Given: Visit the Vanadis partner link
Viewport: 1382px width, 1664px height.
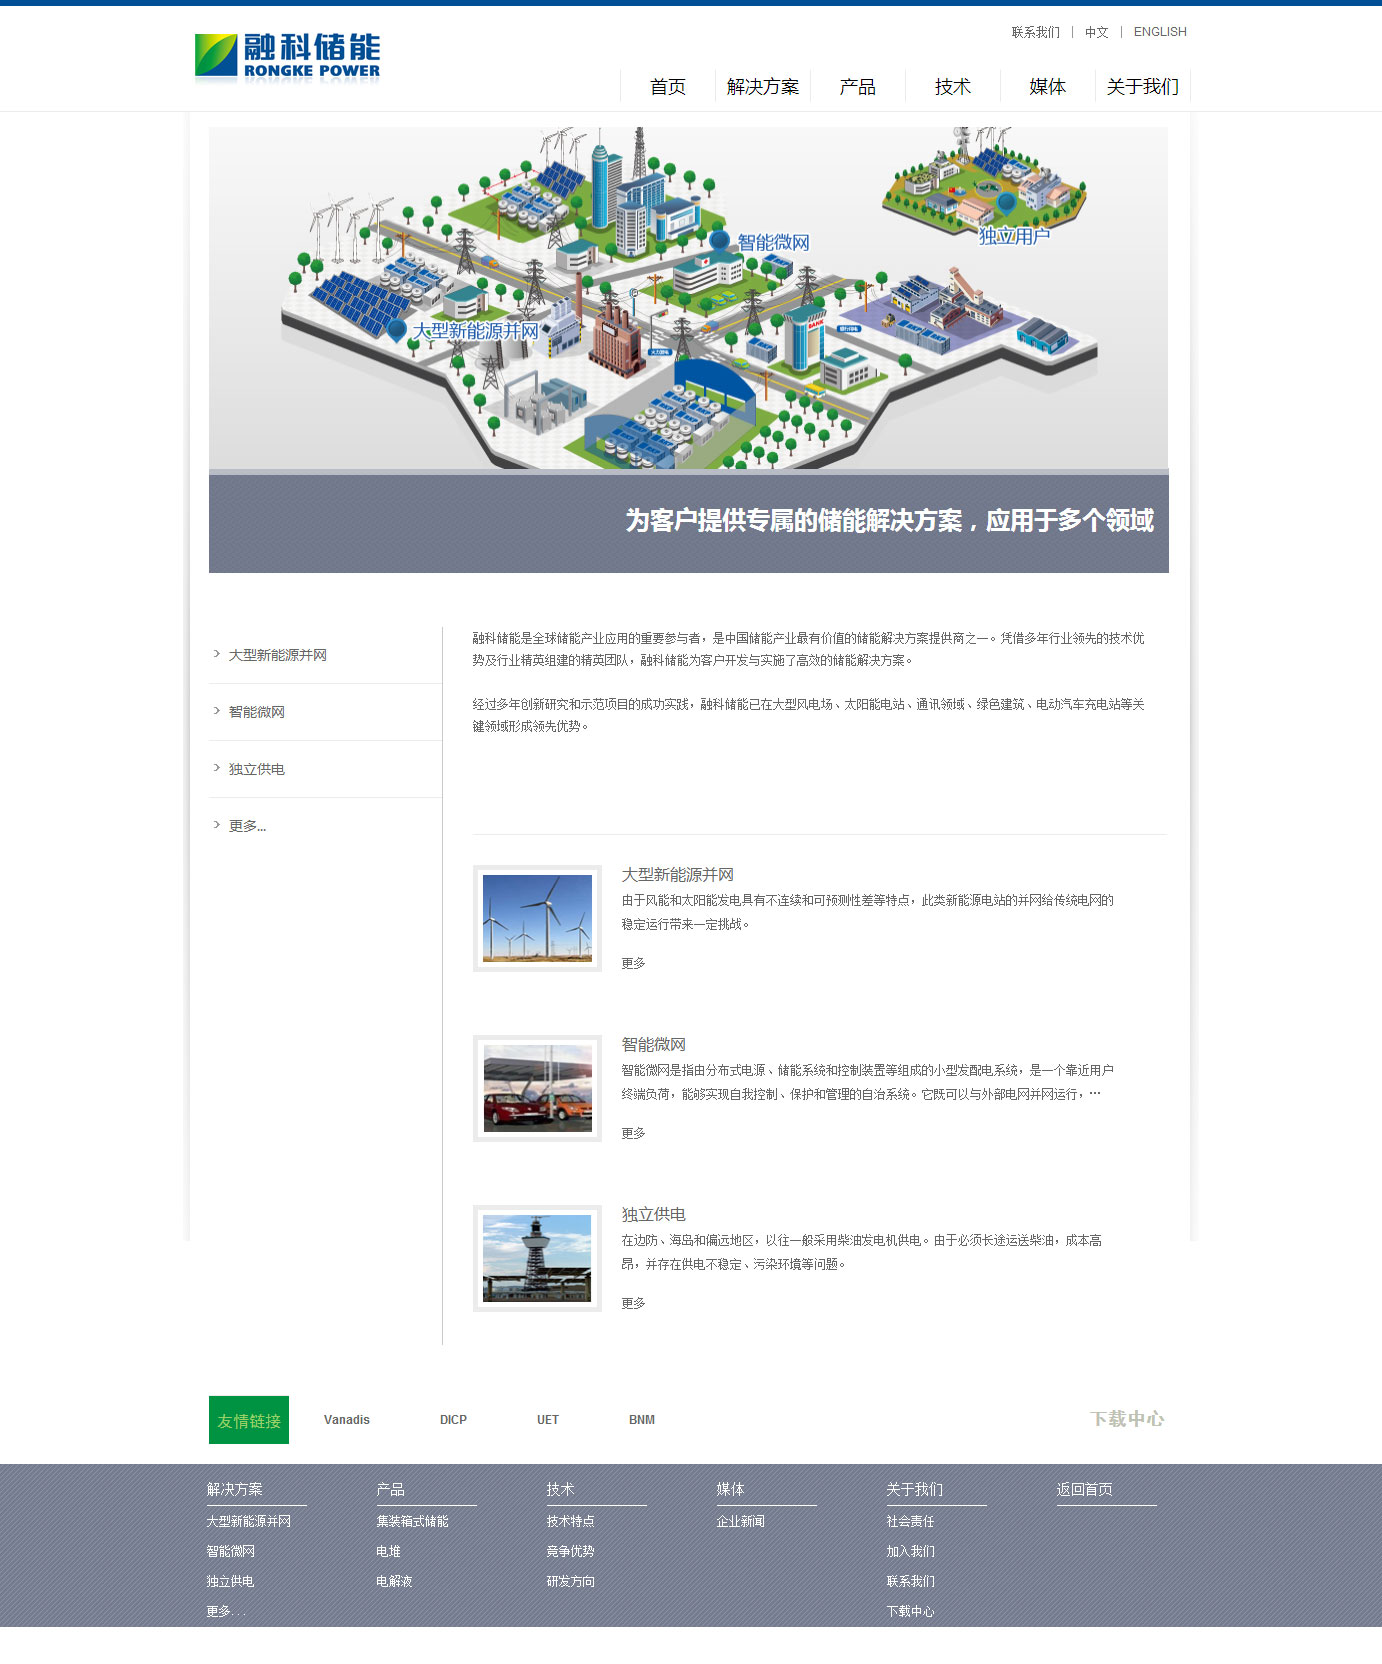Looking at the screenshot, I should coord(347,1420).
